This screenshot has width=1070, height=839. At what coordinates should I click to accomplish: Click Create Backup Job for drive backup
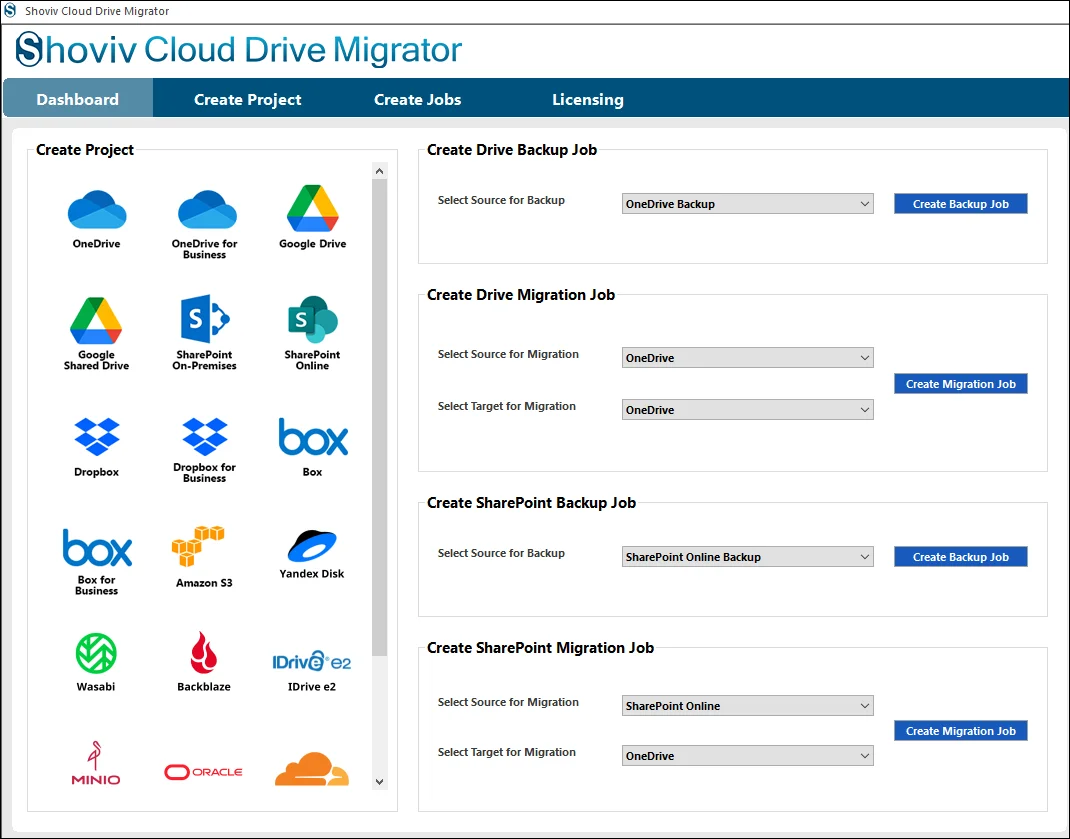pyautogui.click(x=961, y=203)
